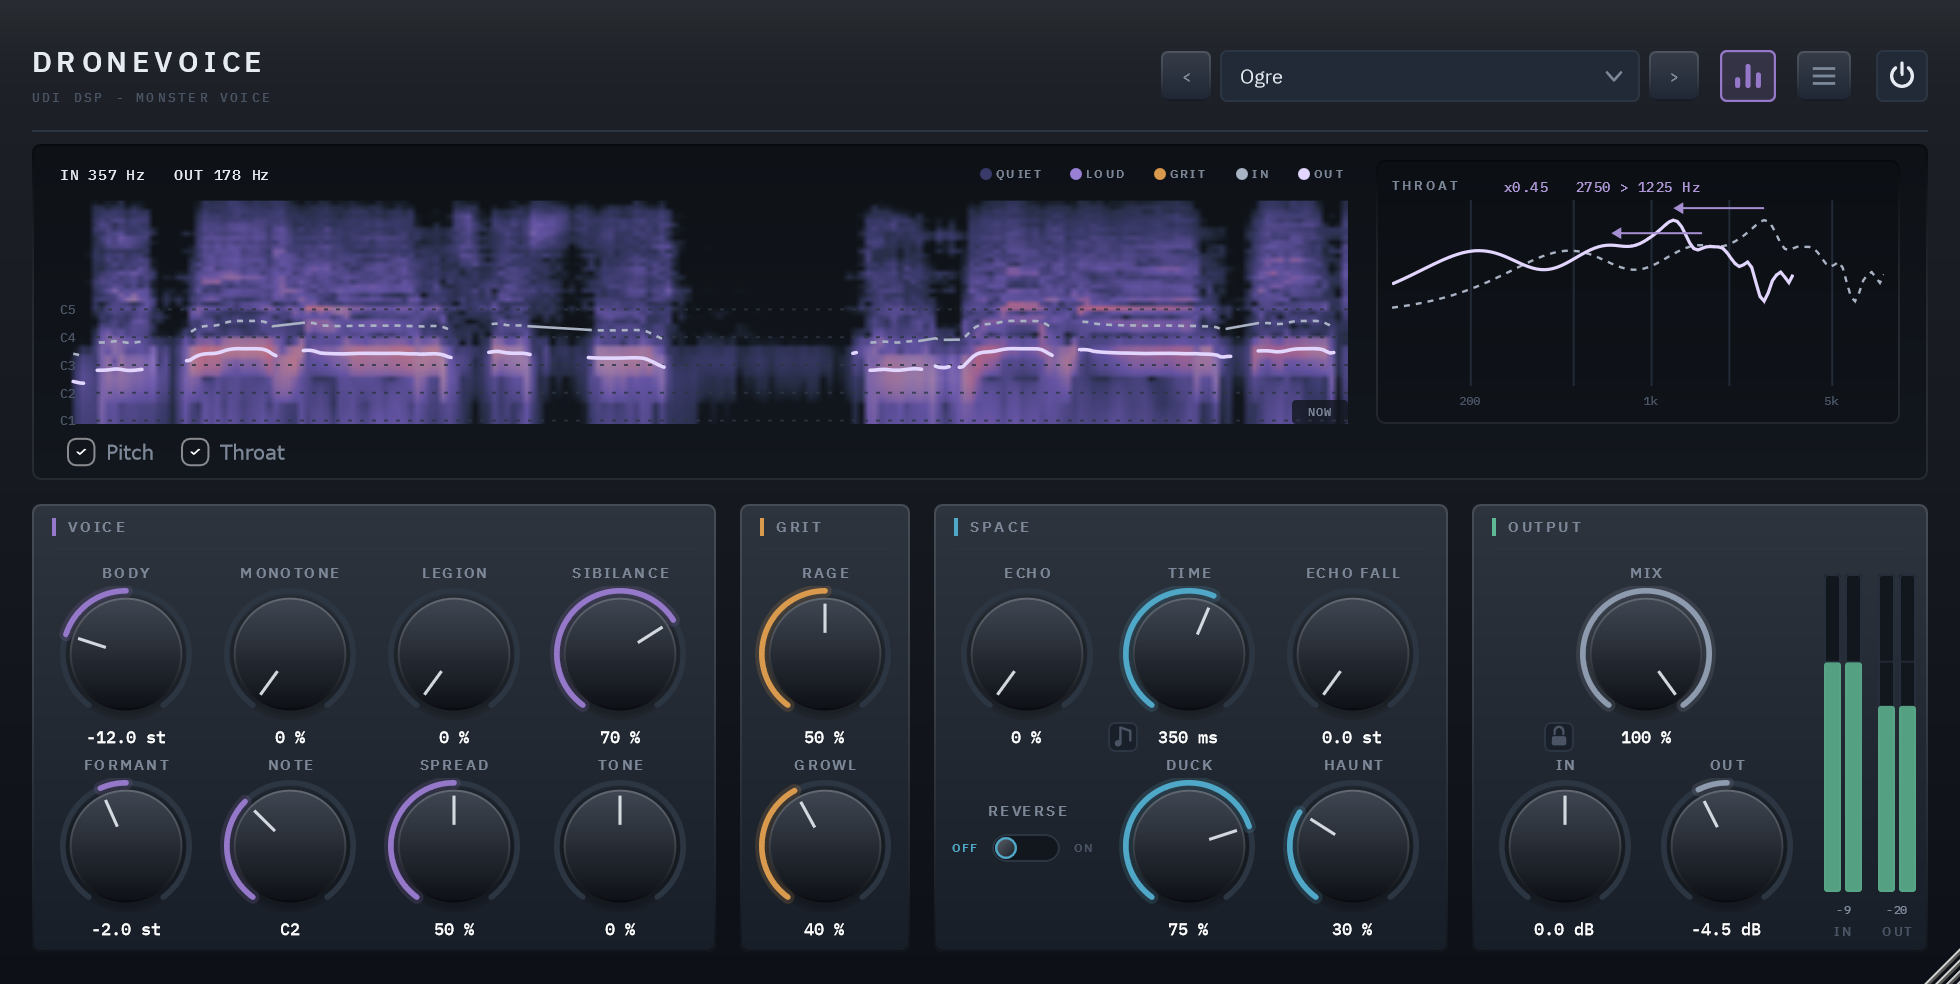Click the -12.0 st body value
This screenshot has height=984, width=1960.
(126, 737)
